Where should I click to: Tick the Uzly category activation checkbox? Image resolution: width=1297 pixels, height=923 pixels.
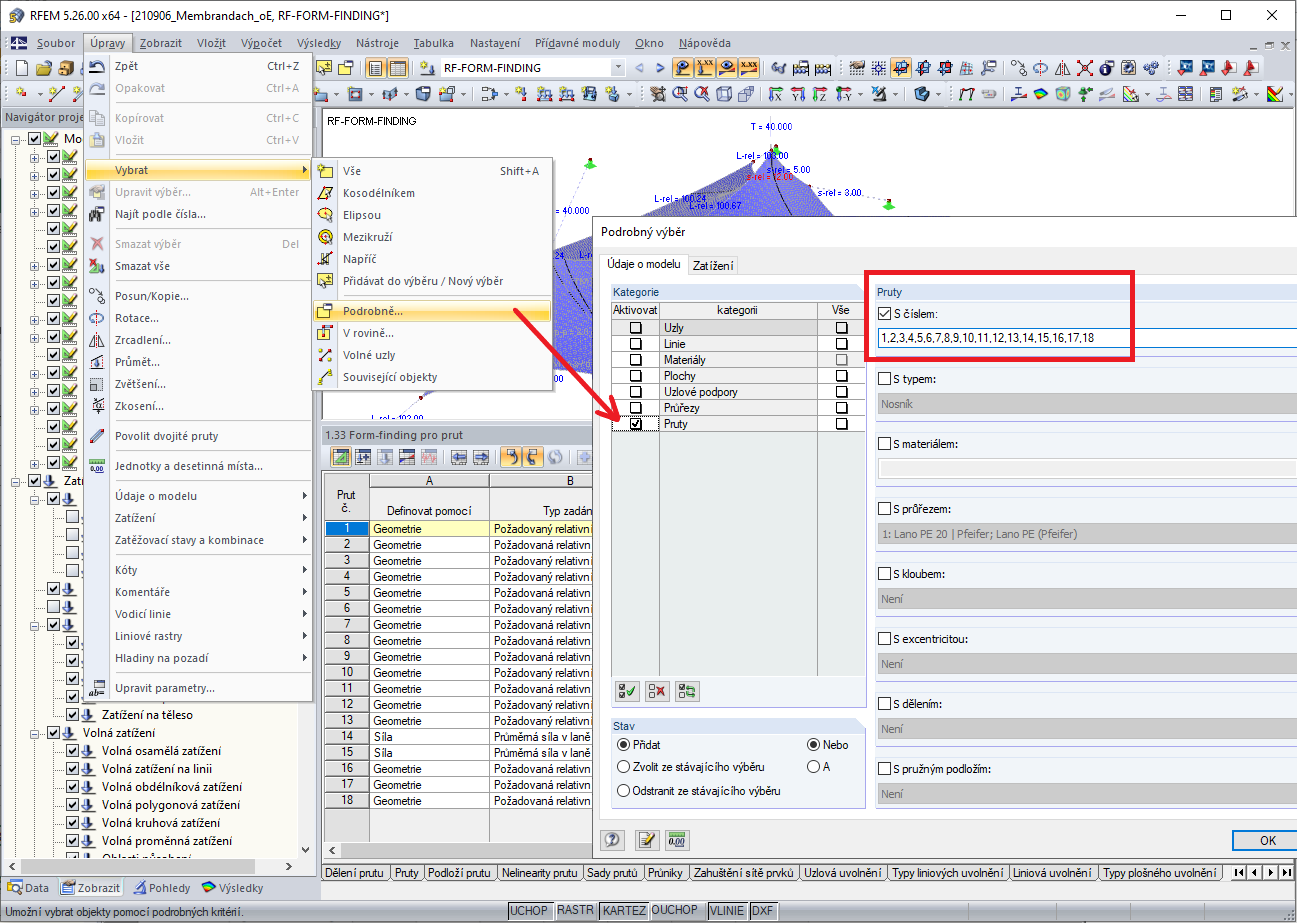click(635, 328)
